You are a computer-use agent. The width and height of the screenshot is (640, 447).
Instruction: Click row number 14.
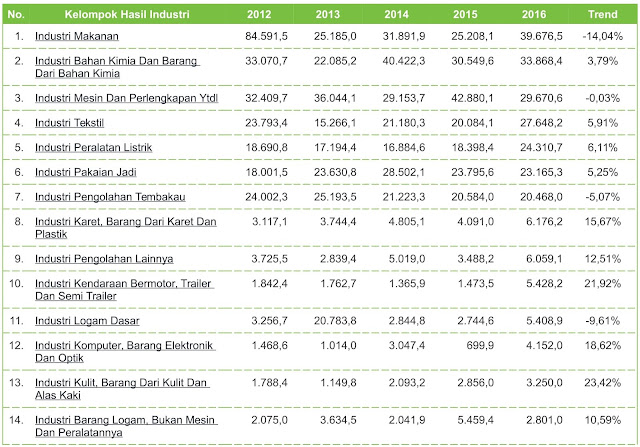(x=16, y=420)
